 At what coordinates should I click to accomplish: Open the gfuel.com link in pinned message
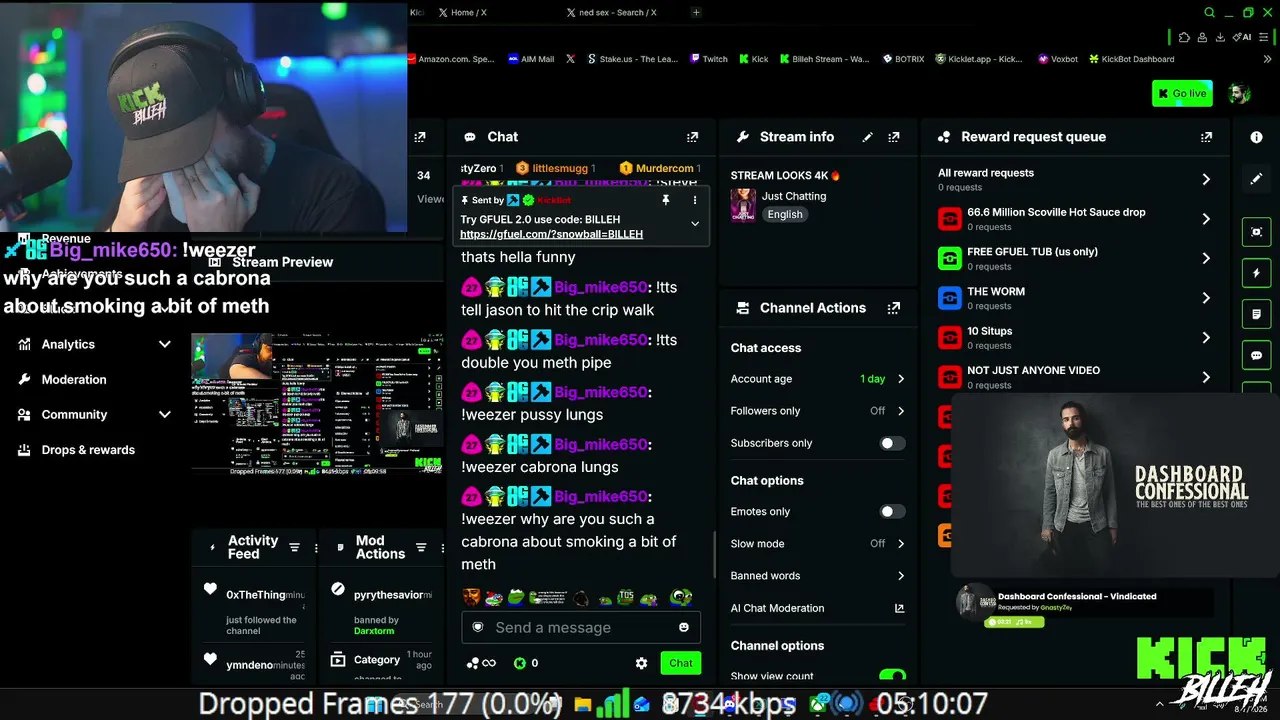tap(551, 234)
